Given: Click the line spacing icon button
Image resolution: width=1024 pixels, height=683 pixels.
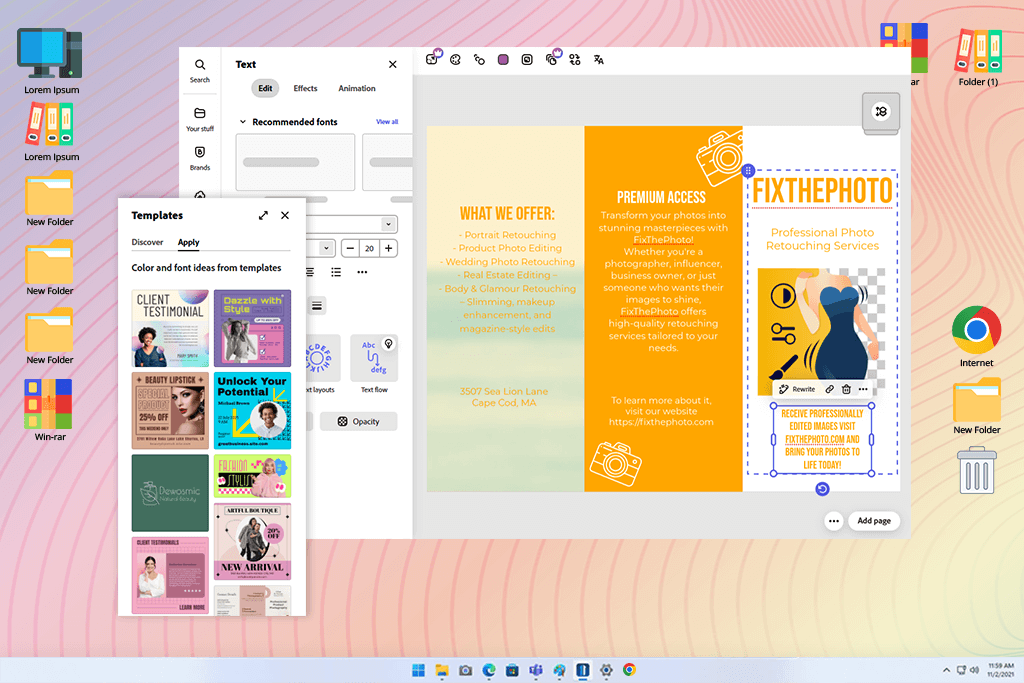Looking at the screenshot, I should click(317, 306).
